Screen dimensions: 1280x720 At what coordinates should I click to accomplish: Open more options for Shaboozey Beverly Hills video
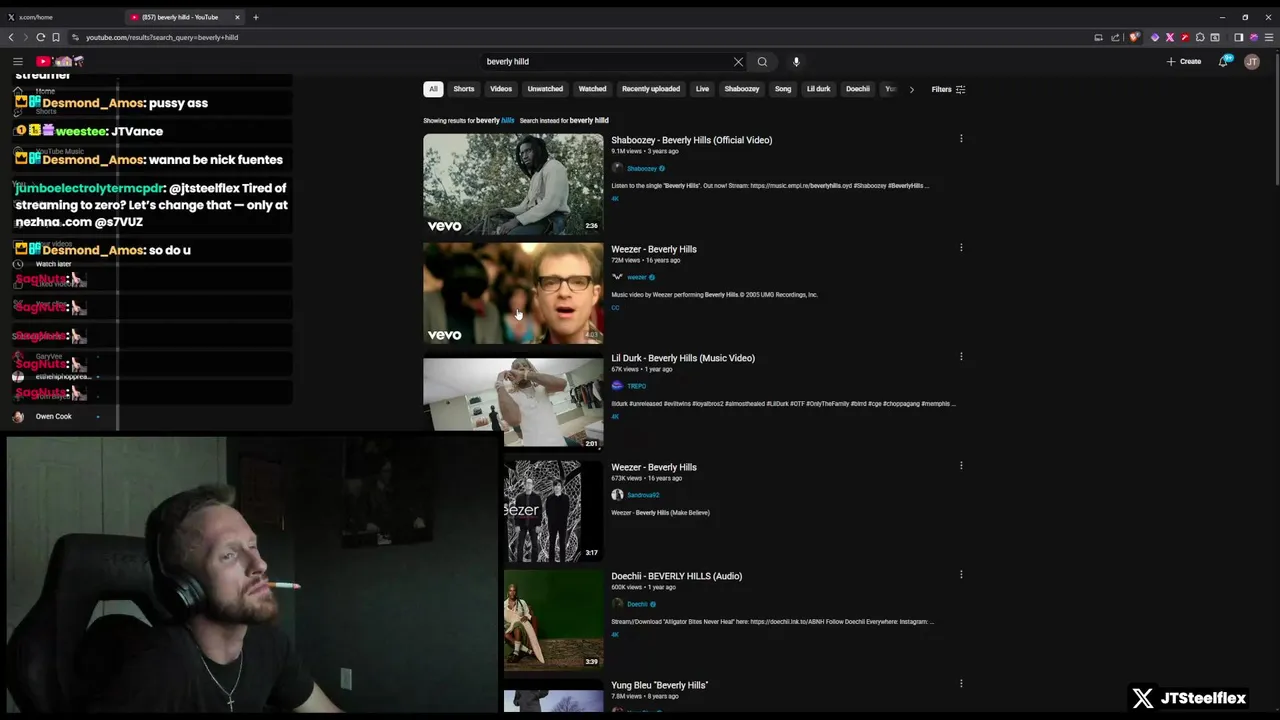click(961, 139)
